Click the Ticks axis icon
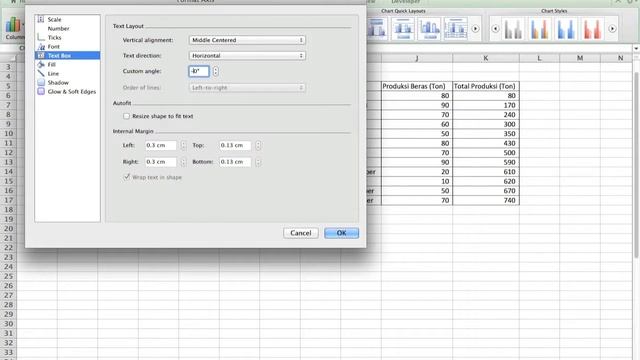The image size is (640, 360). point(41,38)
